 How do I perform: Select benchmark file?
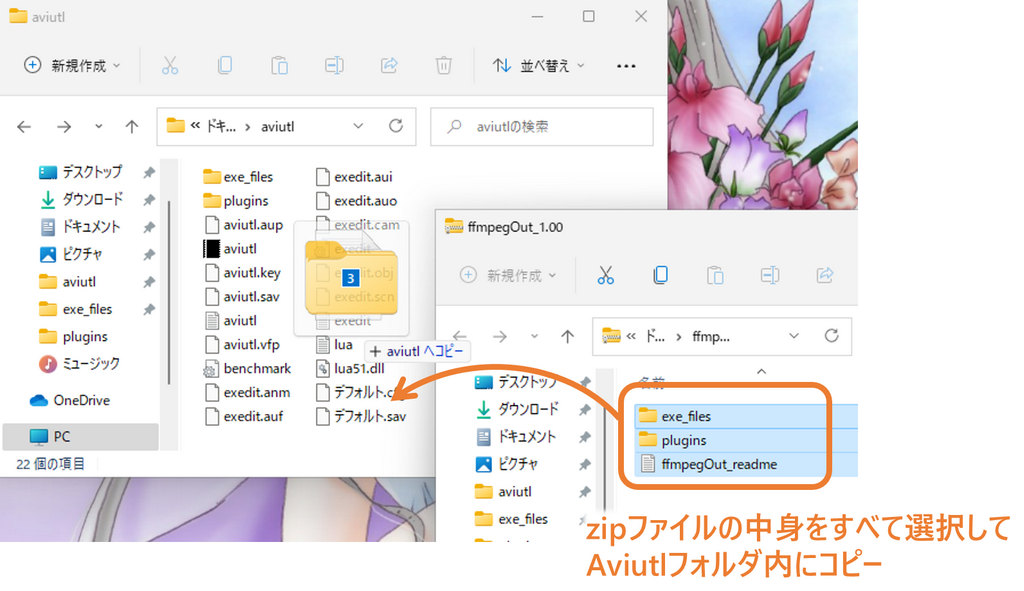click(248, 368)
